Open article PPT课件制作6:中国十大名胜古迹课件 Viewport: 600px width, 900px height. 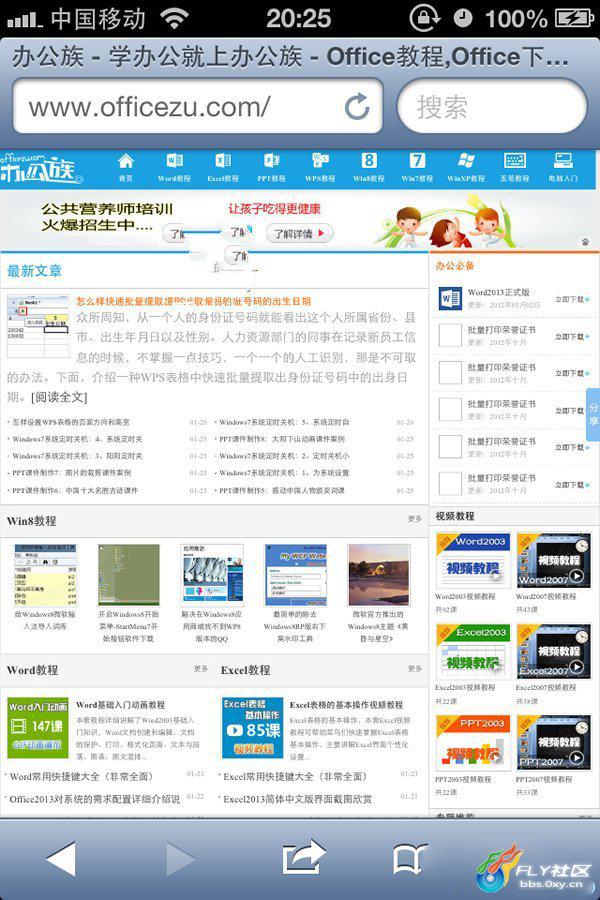pos(73,490)
